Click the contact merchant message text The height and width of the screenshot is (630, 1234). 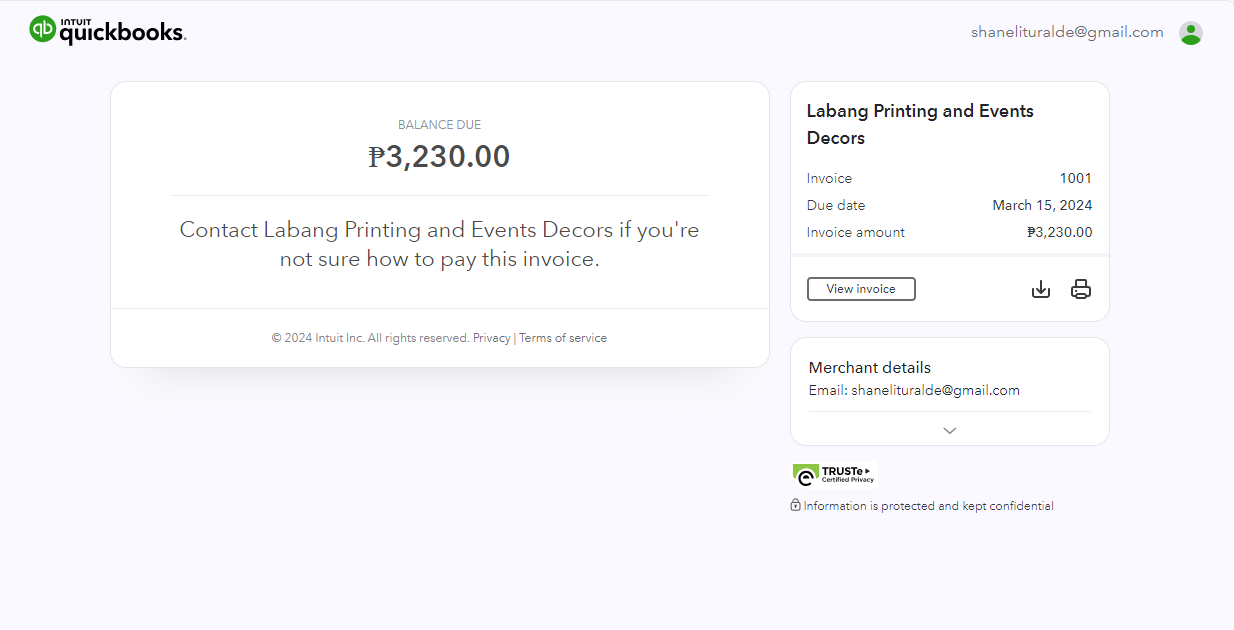439,244
